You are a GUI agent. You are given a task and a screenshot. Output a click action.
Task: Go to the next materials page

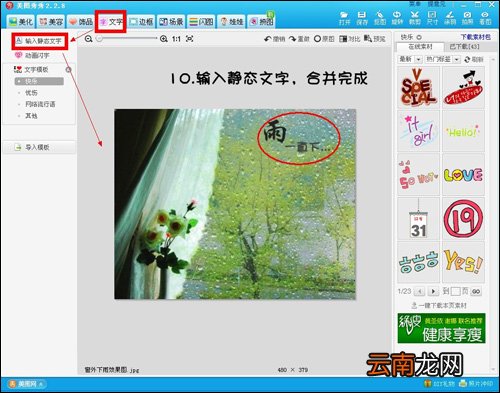433,292
